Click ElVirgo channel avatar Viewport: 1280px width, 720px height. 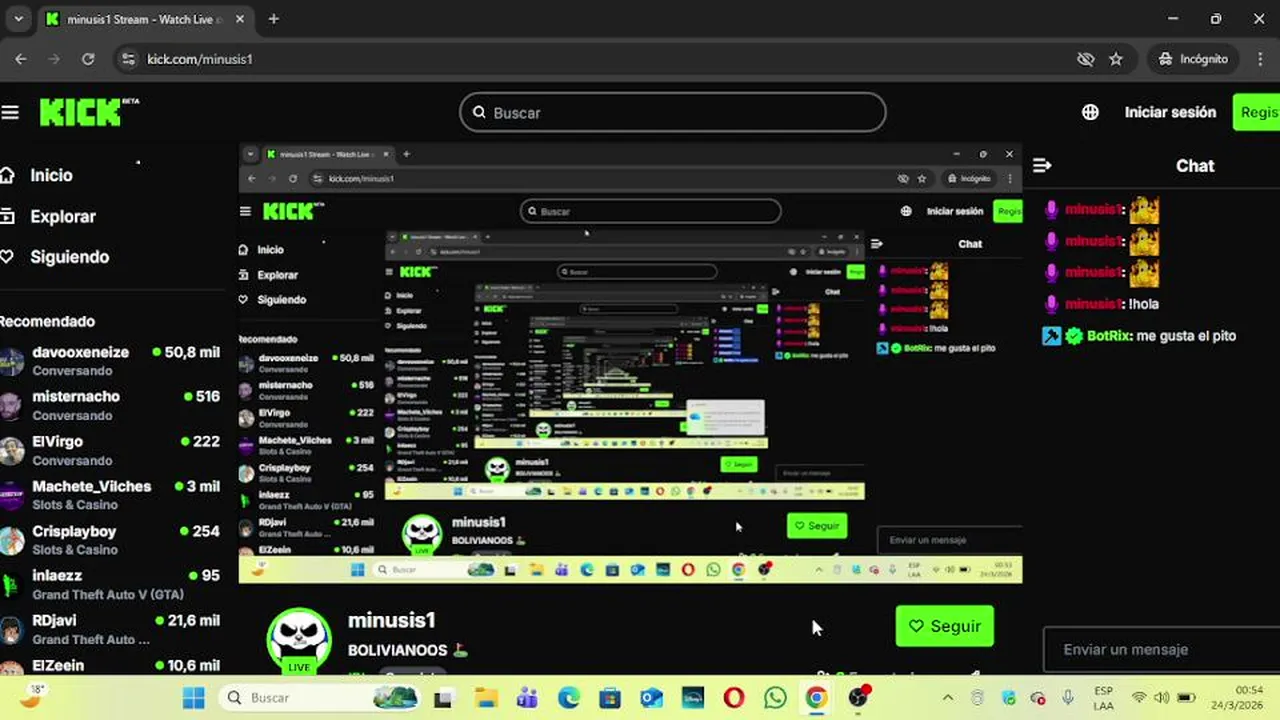click(10, 450)
